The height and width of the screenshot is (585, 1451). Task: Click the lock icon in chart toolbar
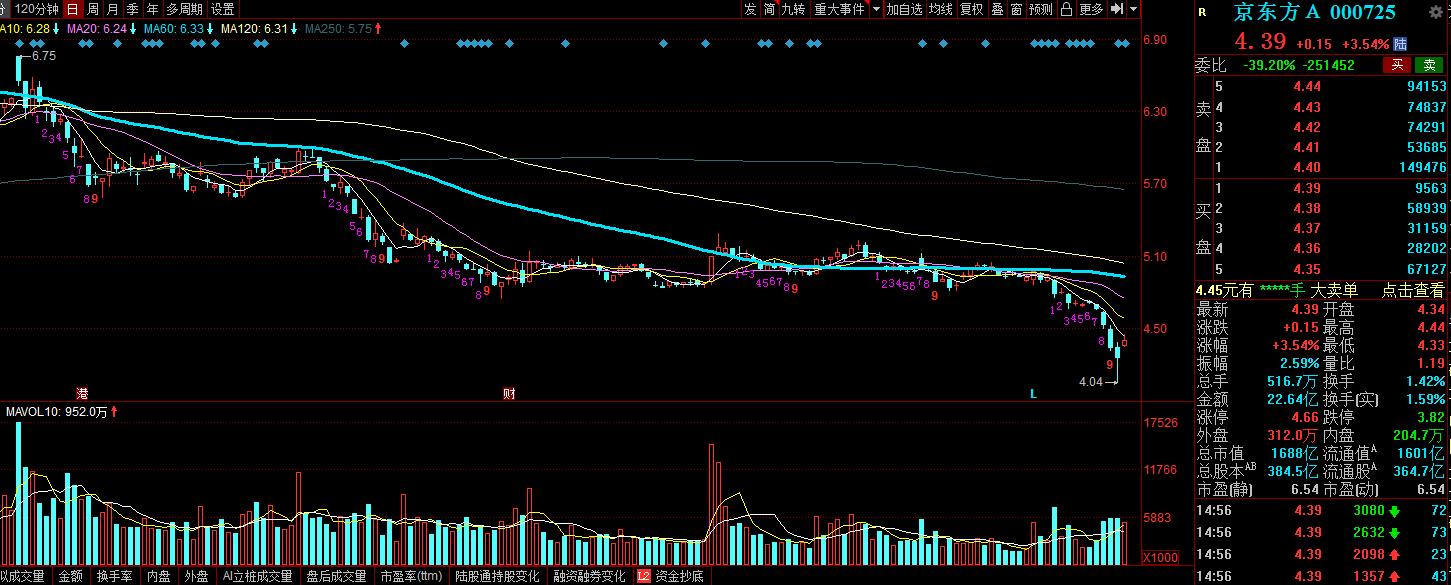click(x=1067, y=9)
